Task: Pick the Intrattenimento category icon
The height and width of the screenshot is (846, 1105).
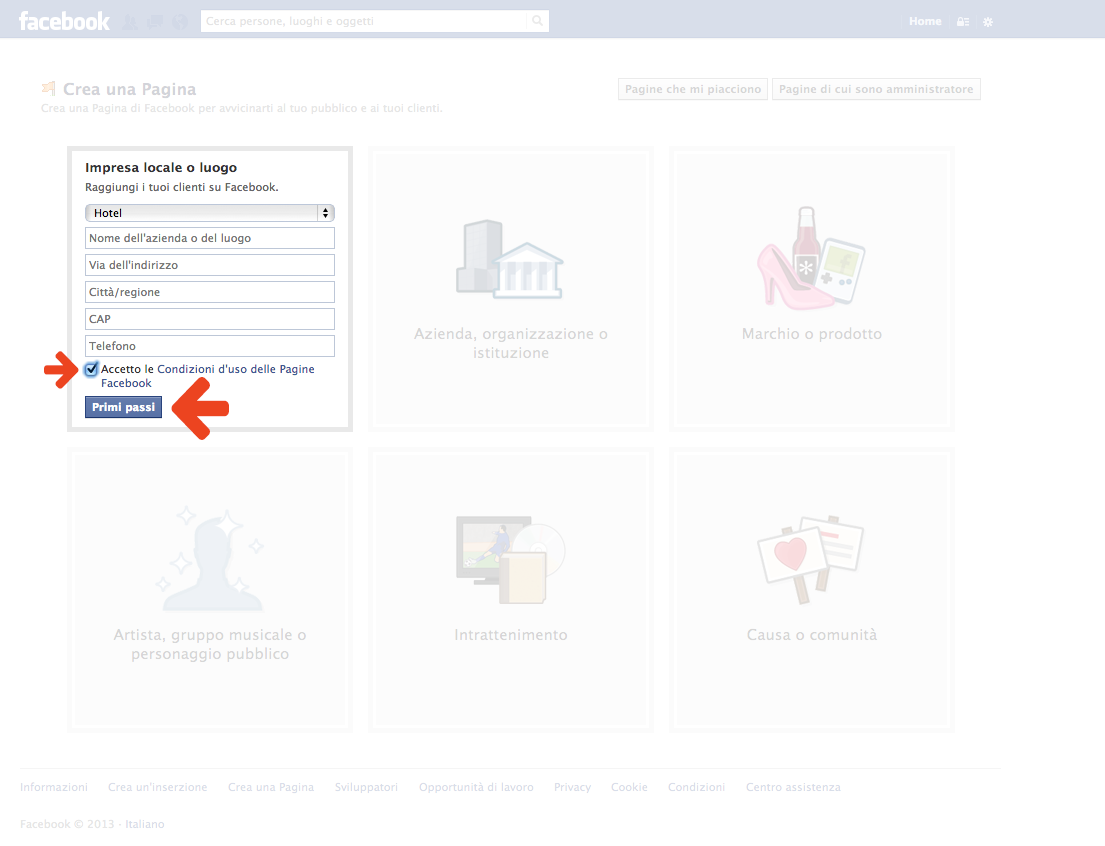Action: point(510,559)
